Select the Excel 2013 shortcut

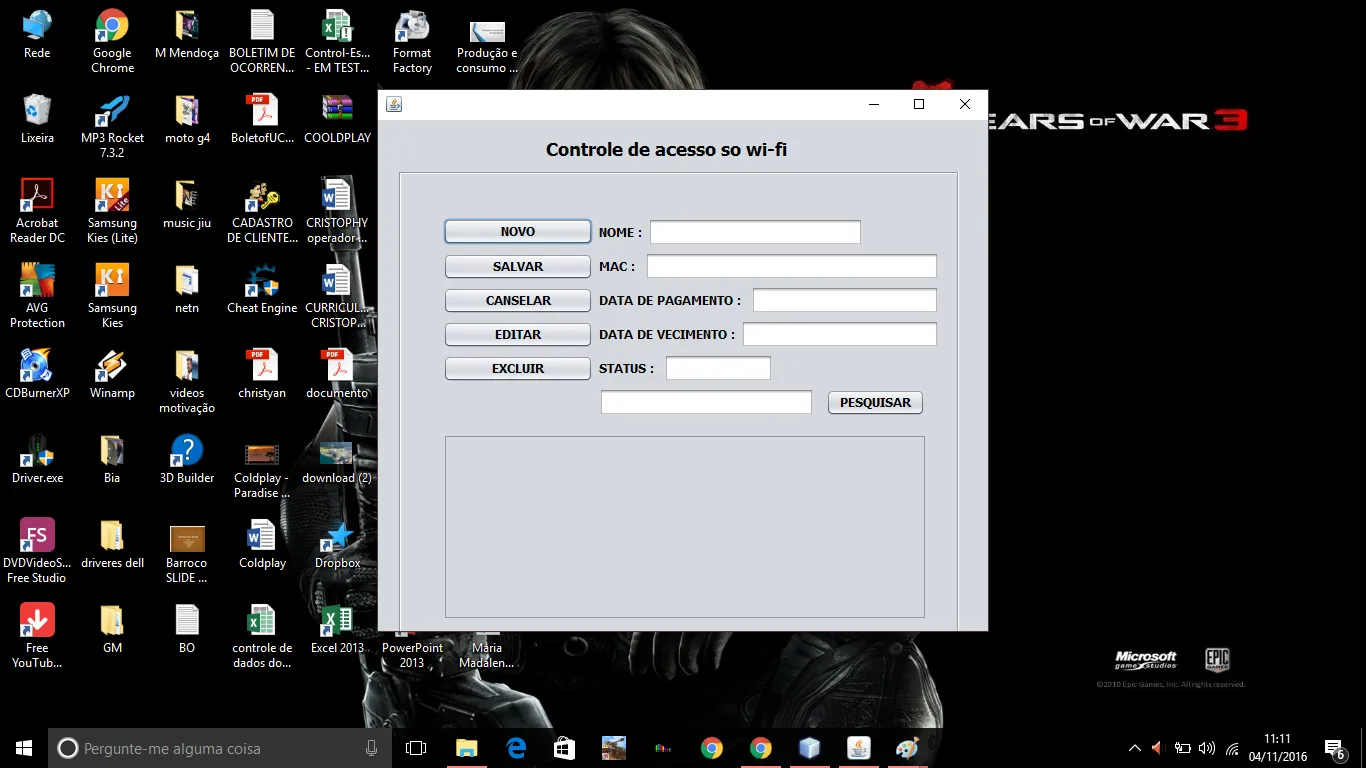(337, 631)
